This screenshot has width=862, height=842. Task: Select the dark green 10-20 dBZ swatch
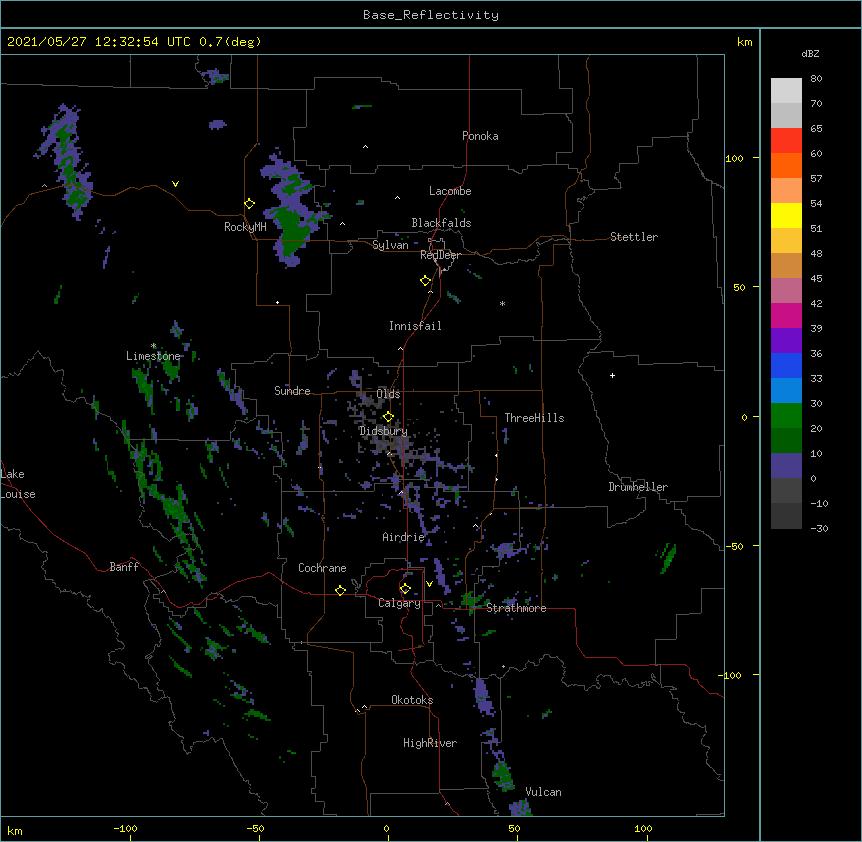pyautogui.click(x=786, y=440)
